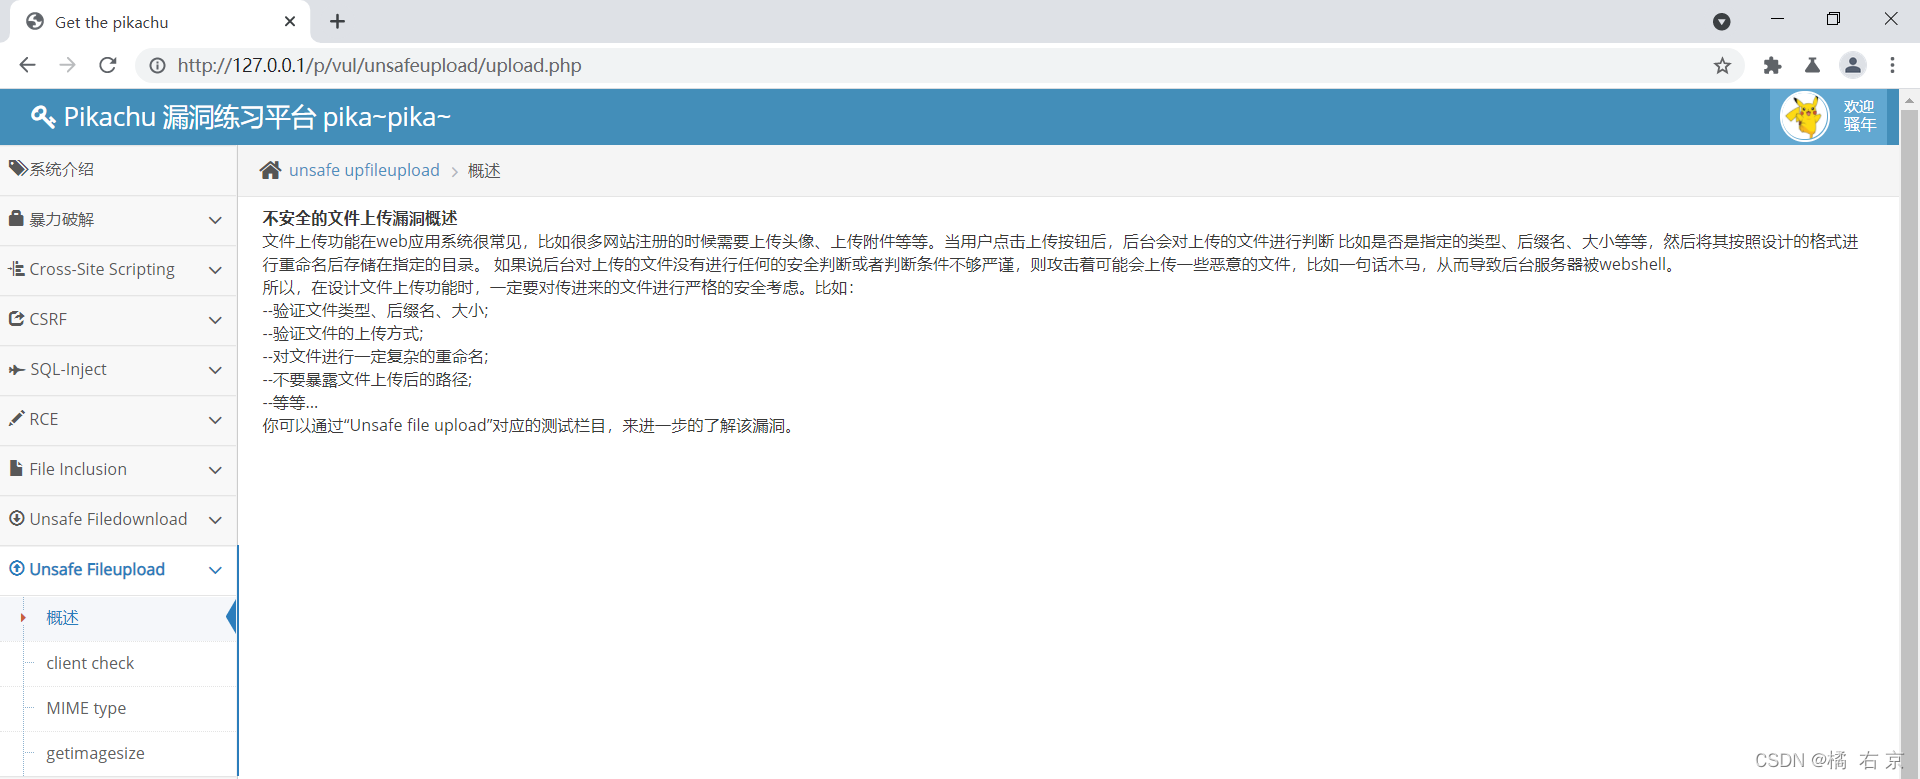Screen dimensions: 1920x779
Task: Open the extensions puzzle icon
Action: click(1772, 65)
